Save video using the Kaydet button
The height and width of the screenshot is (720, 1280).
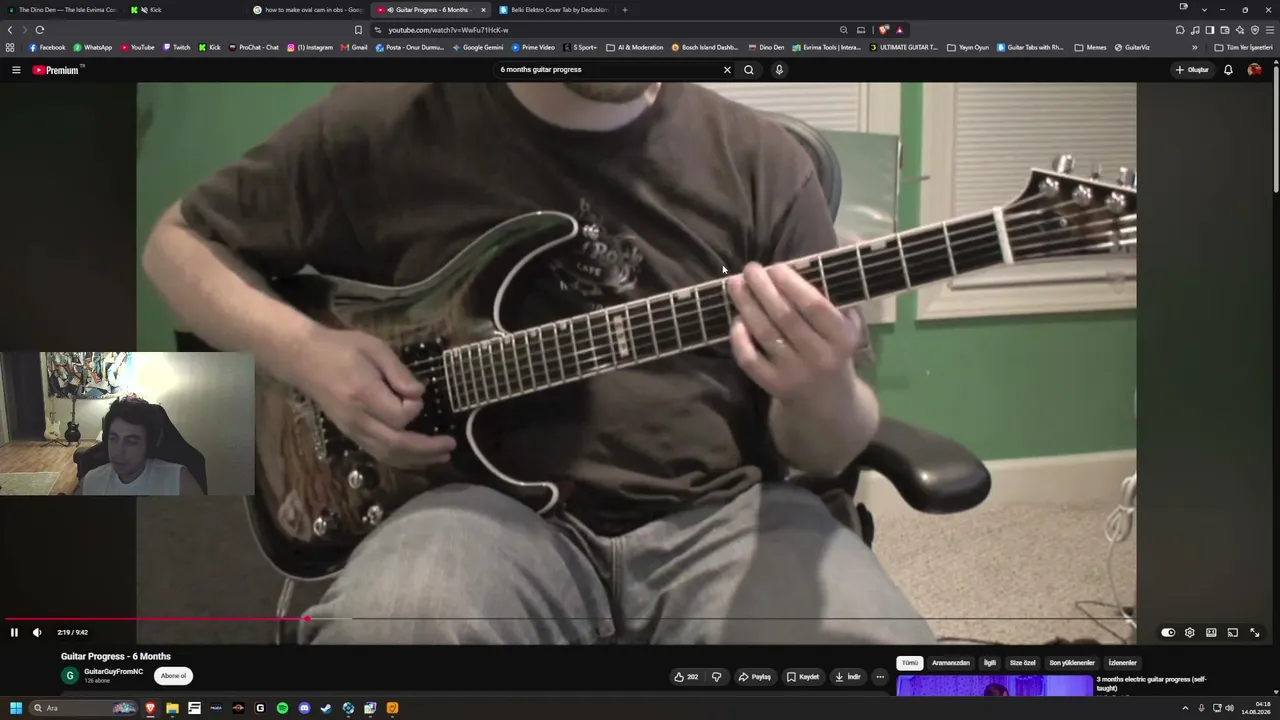click(803, 677)
